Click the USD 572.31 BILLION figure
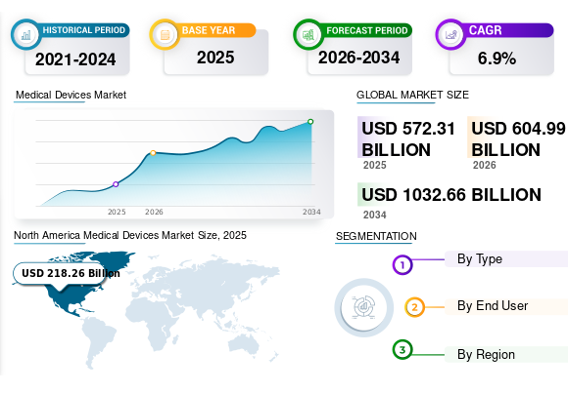Image resolution: width=568 pixels, height=394 pixels. pos(408,139)
